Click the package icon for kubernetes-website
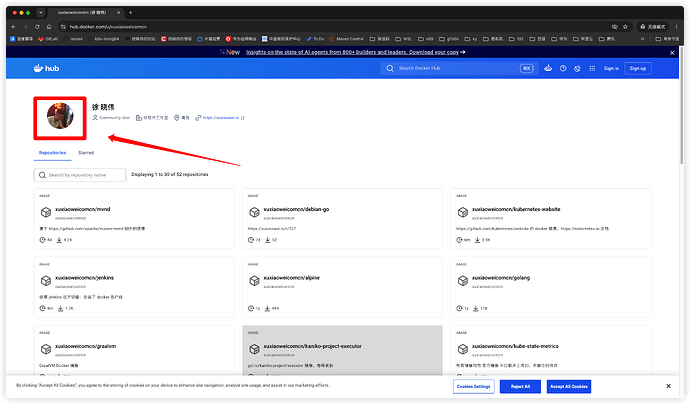Image resolution: width=690 pixels, height=404 pixels. tap(462, 213)
